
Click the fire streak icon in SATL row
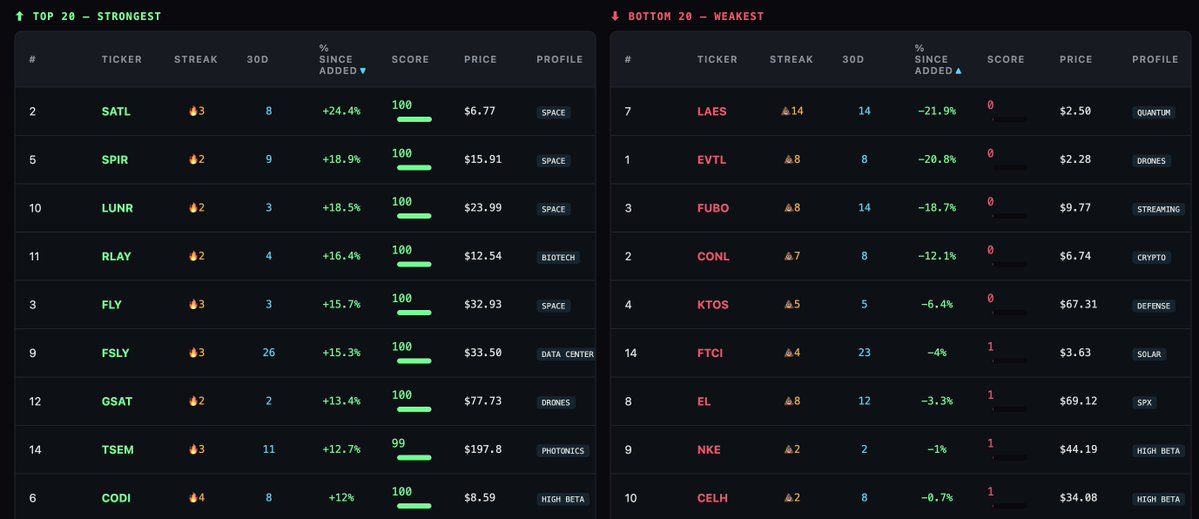(193, 111)
